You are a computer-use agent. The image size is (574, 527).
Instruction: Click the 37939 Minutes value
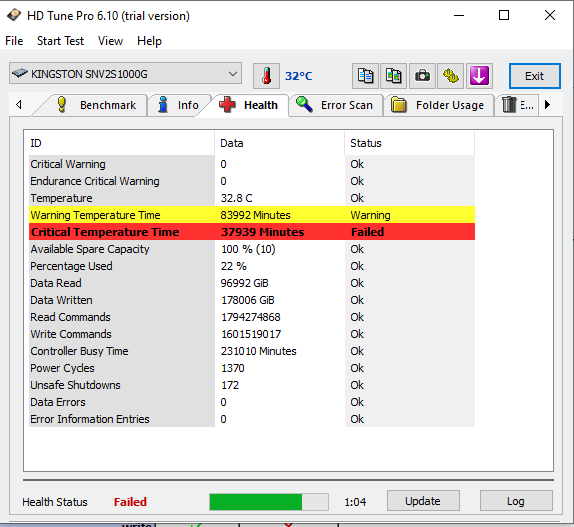point(262,232)
